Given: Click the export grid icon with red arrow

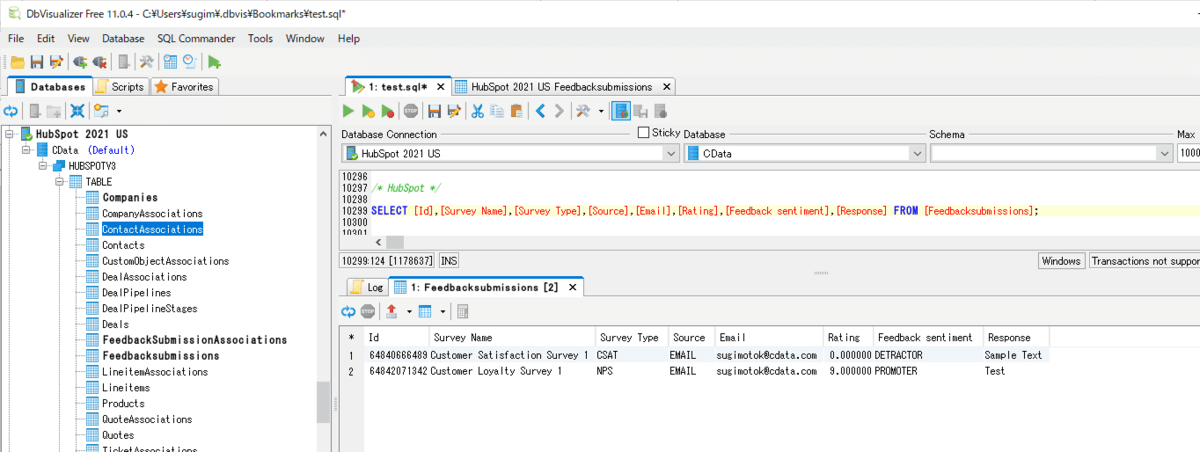Looking at the screenshot, I should [x=391, y=311].
